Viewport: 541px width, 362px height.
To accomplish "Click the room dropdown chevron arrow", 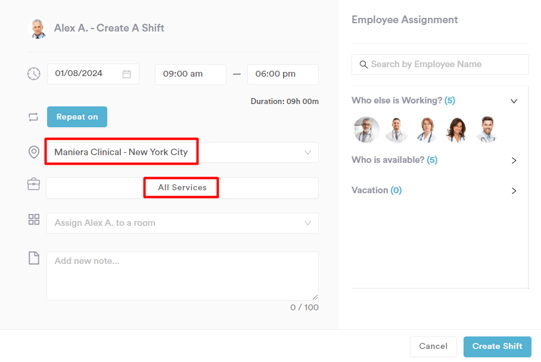I will [308, 223].
